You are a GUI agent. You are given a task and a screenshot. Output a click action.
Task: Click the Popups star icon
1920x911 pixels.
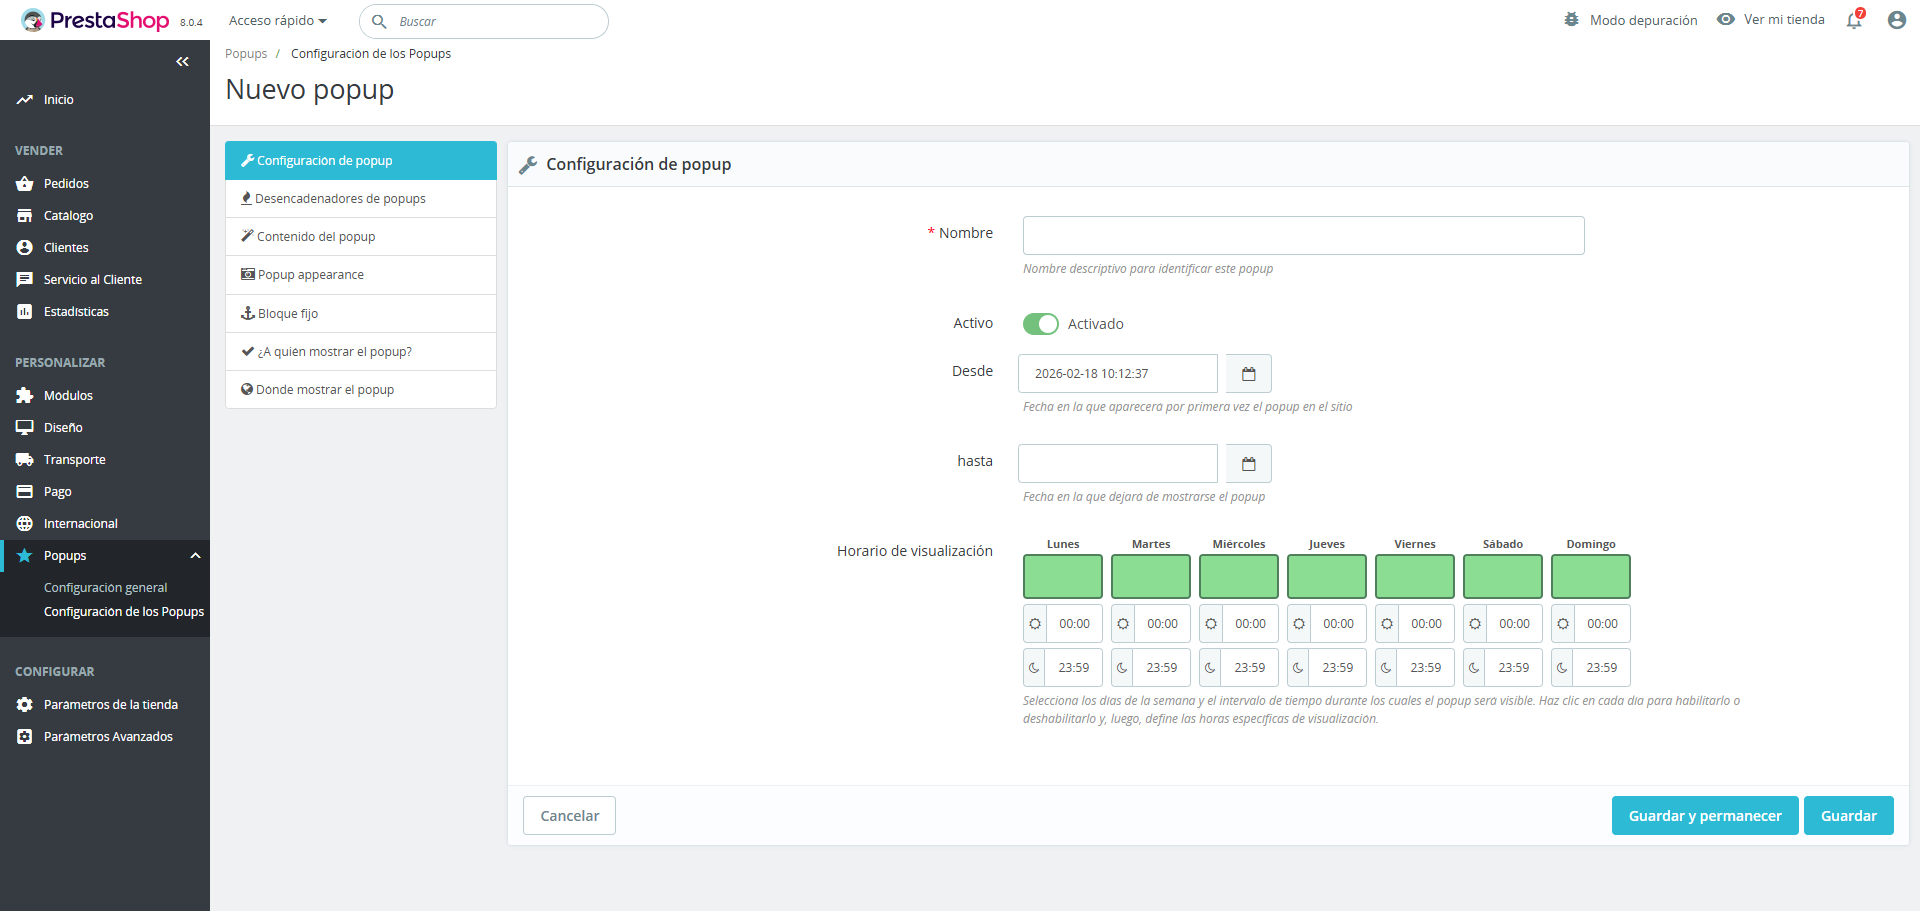(x=25, y=556)
